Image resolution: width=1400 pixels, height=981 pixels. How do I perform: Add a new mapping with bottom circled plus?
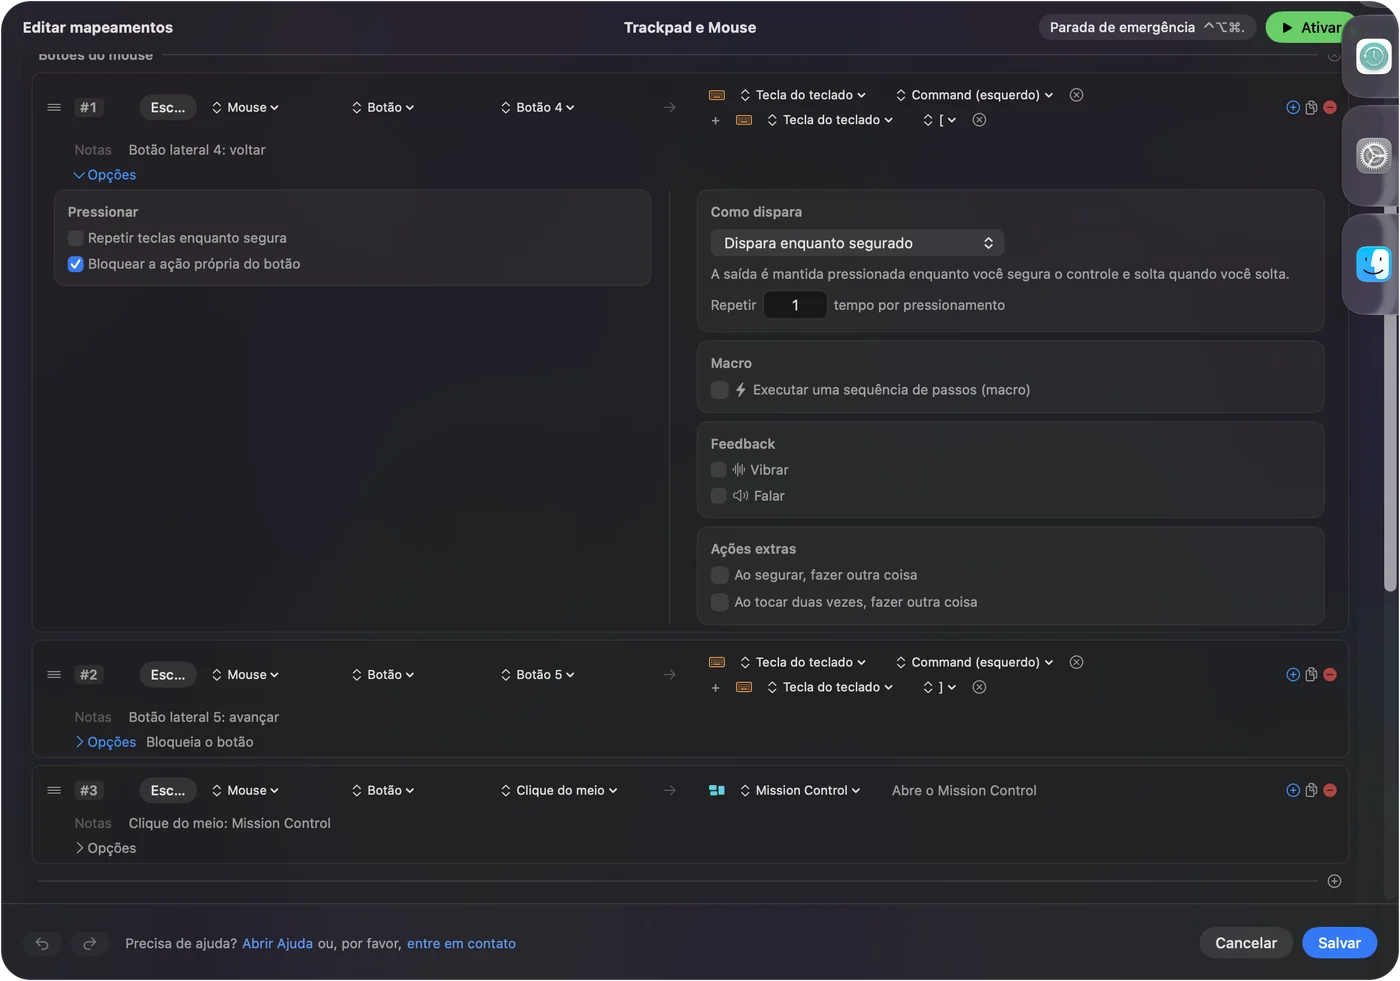pos(1334,881)
